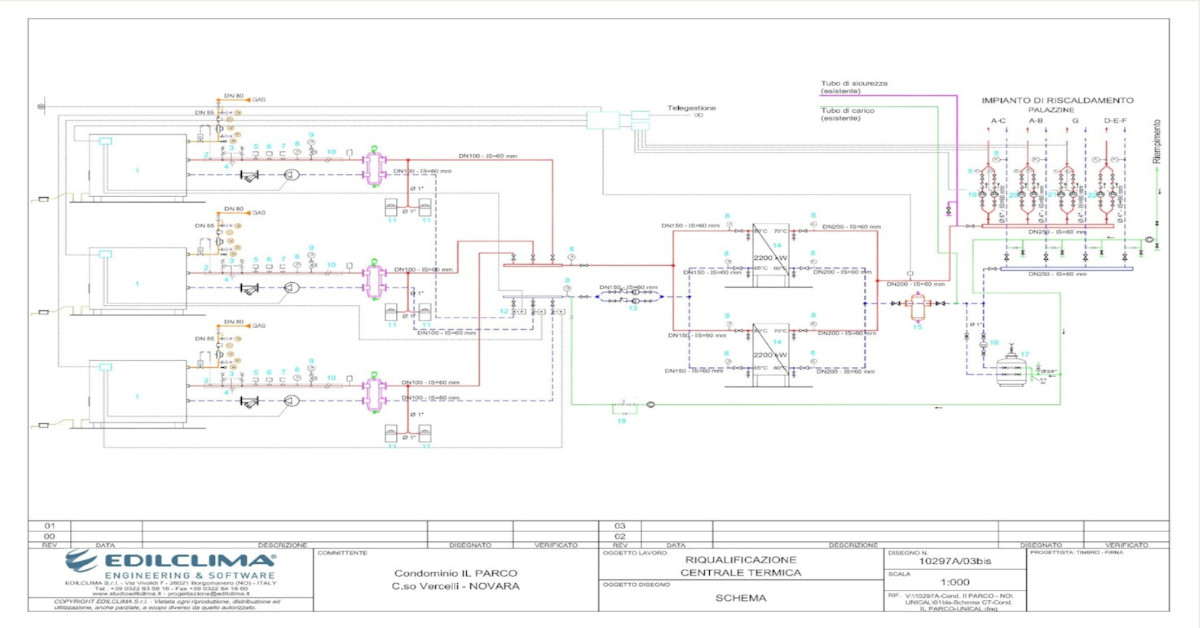Viewport: 1200px width, 628px height.
Task: Click the revision row number '01'
Action: pos(49,525)
